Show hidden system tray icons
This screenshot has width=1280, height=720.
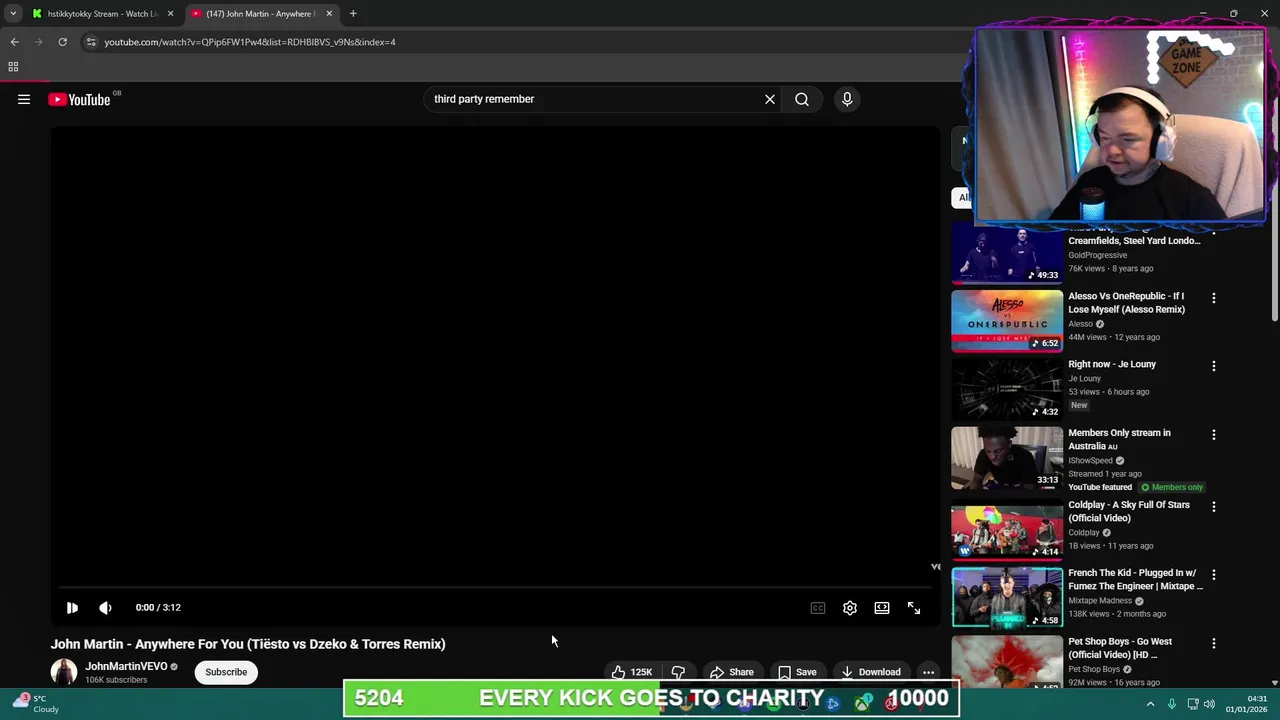[1150, 704]
